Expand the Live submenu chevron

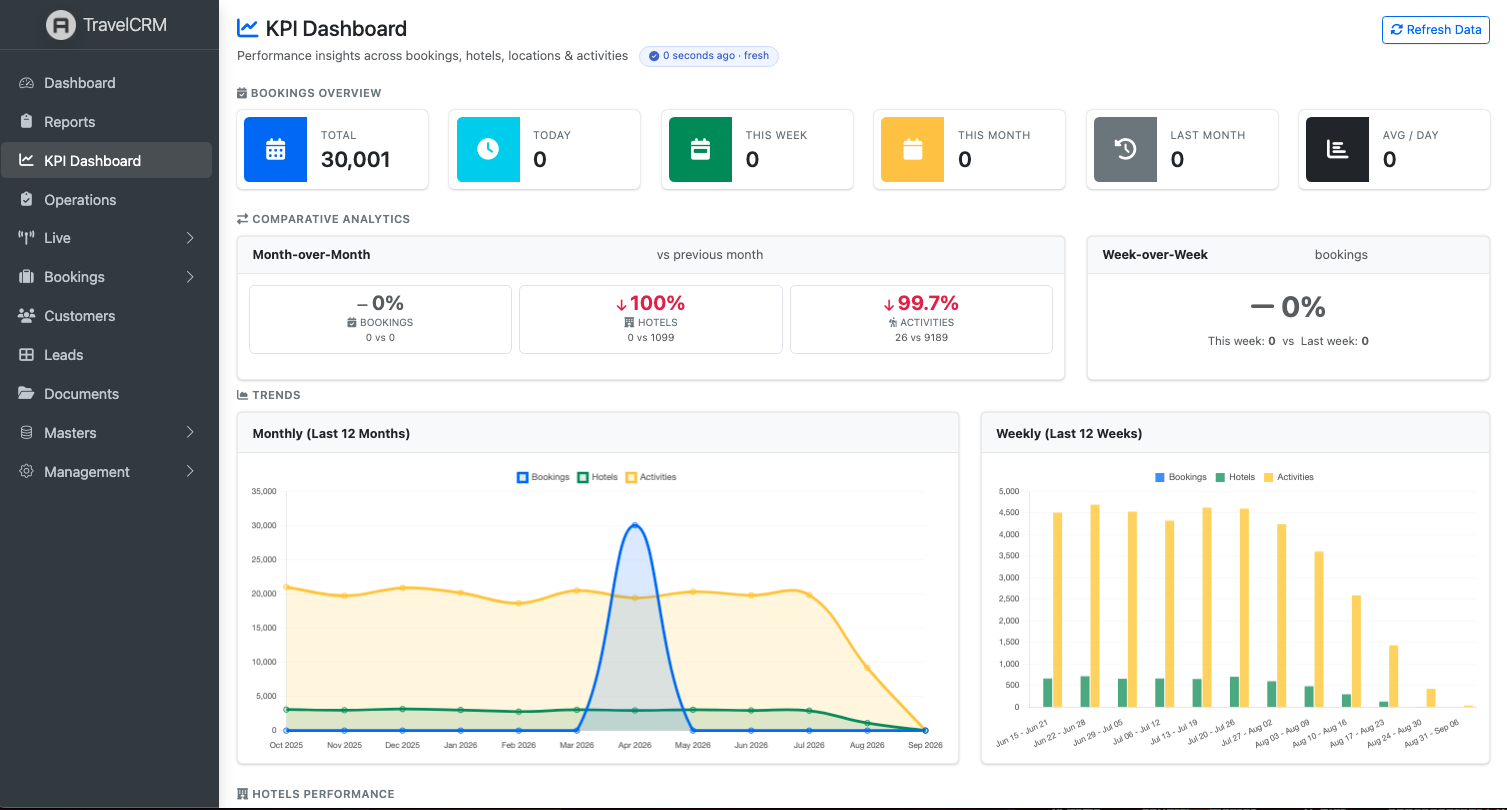point(190,238)
